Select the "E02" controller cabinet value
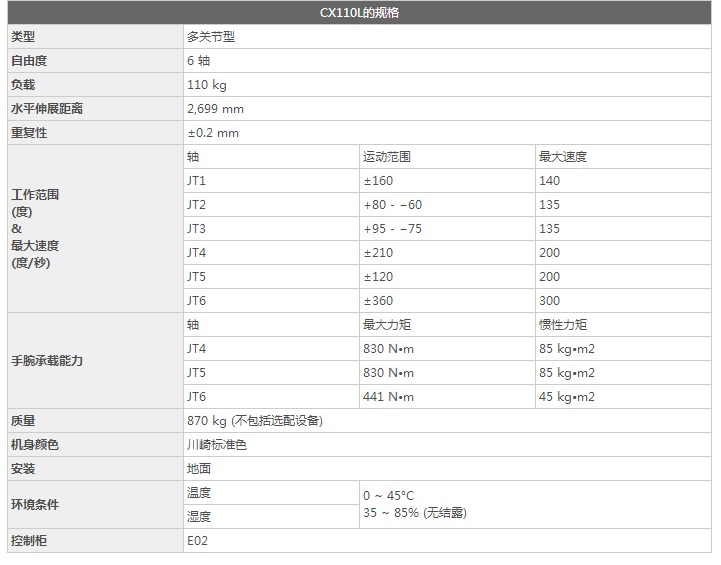 pos(198,541)
